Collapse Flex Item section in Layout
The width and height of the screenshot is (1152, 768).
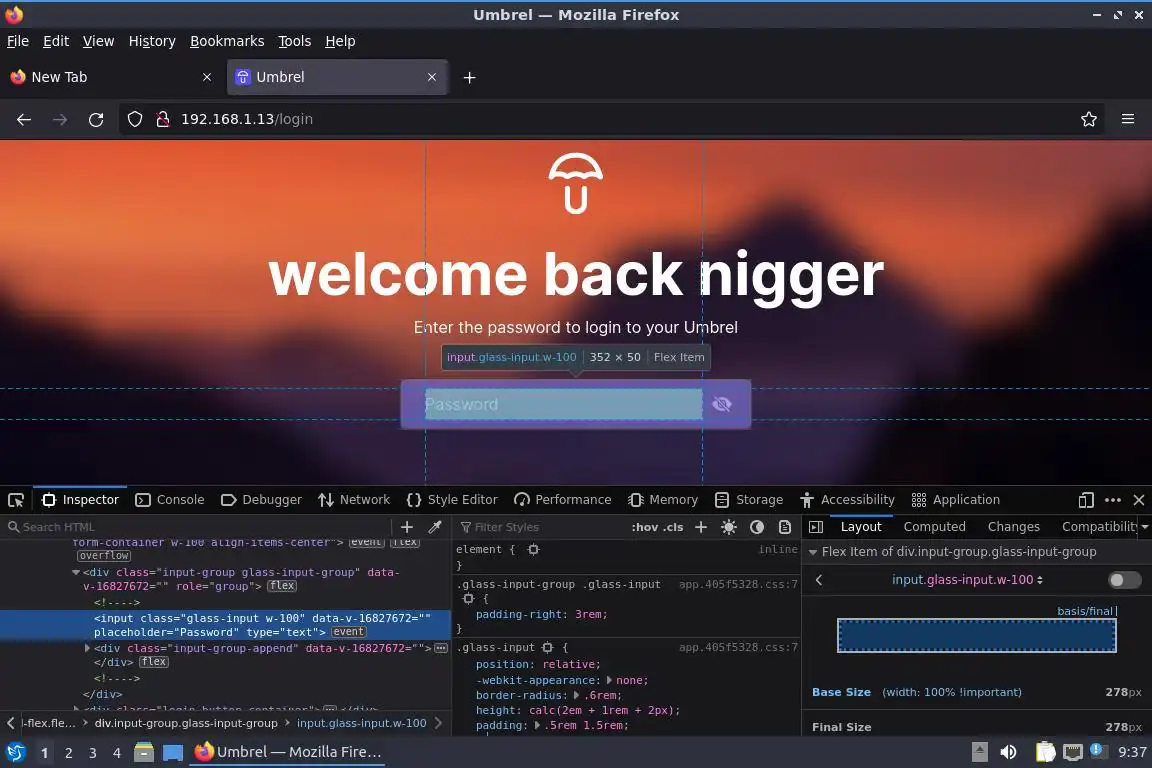(x=813, y=552)
